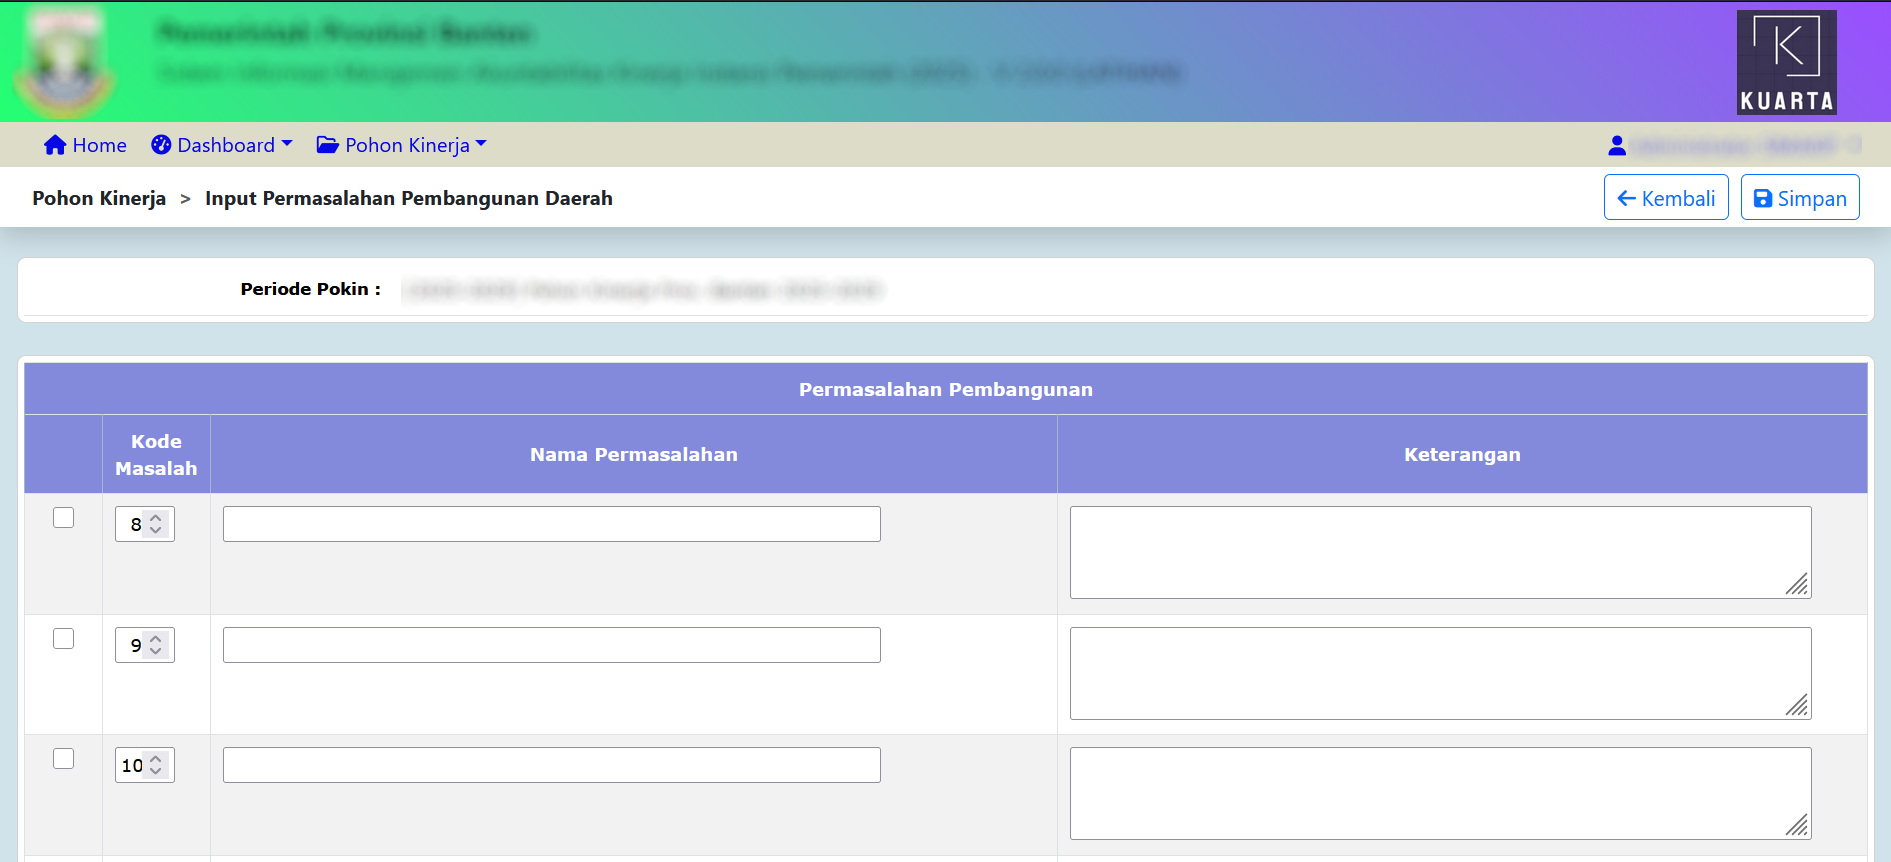The height and width of the screenshot is (862, 1891).
Task: Click the Kode Masalah stepper showing 10
Action: [145, 765]
